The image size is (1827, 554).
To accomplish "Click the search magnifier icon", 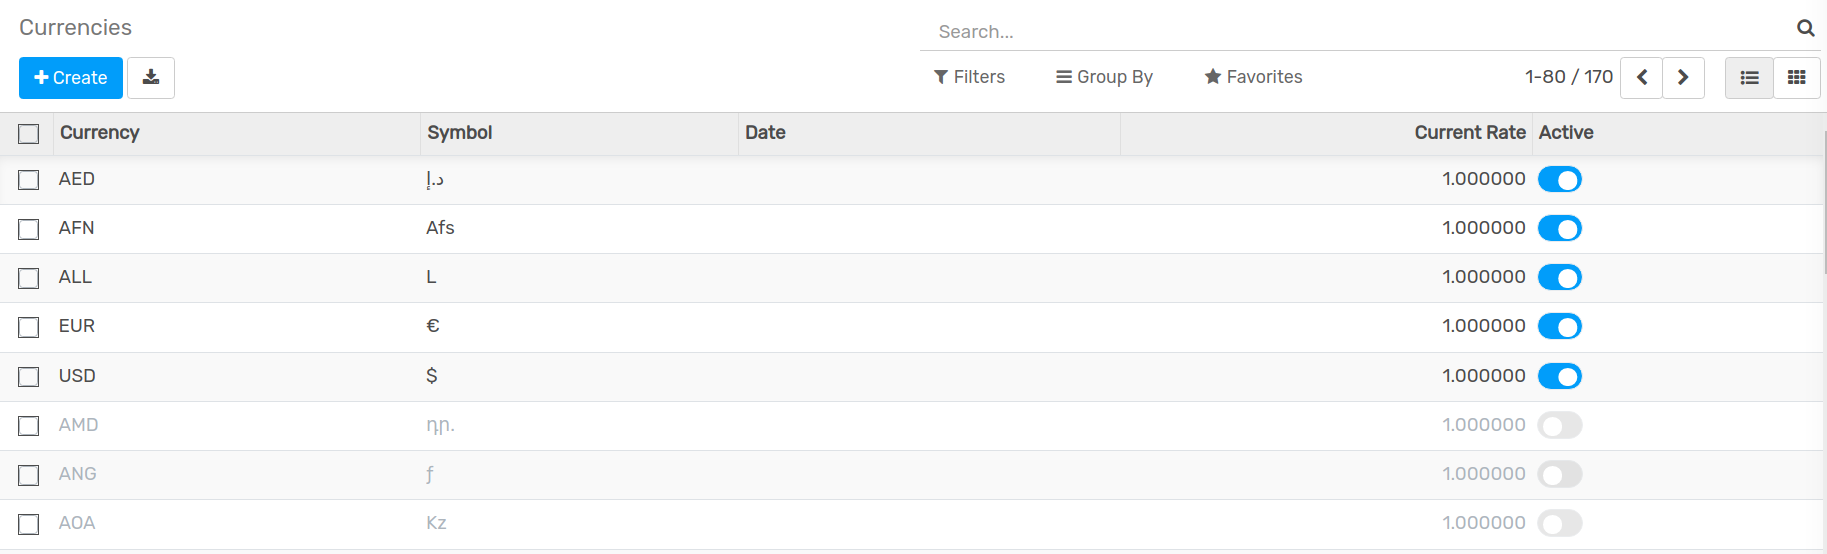I will click(x=1805, y=29).
